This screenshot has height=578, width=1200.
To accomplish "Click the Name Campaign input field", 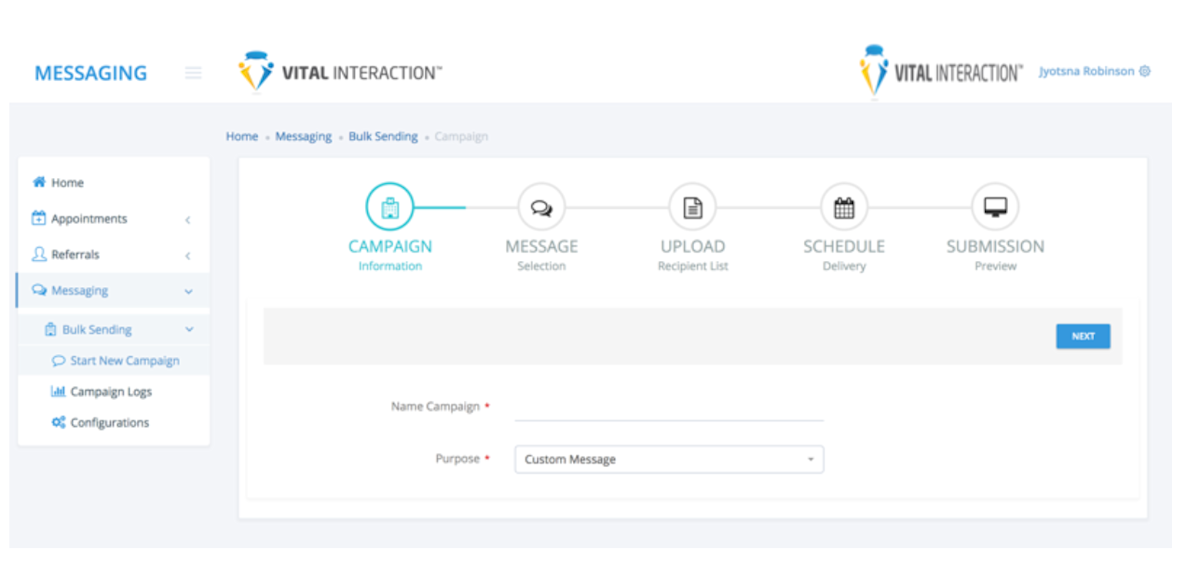I will (669, 408).
